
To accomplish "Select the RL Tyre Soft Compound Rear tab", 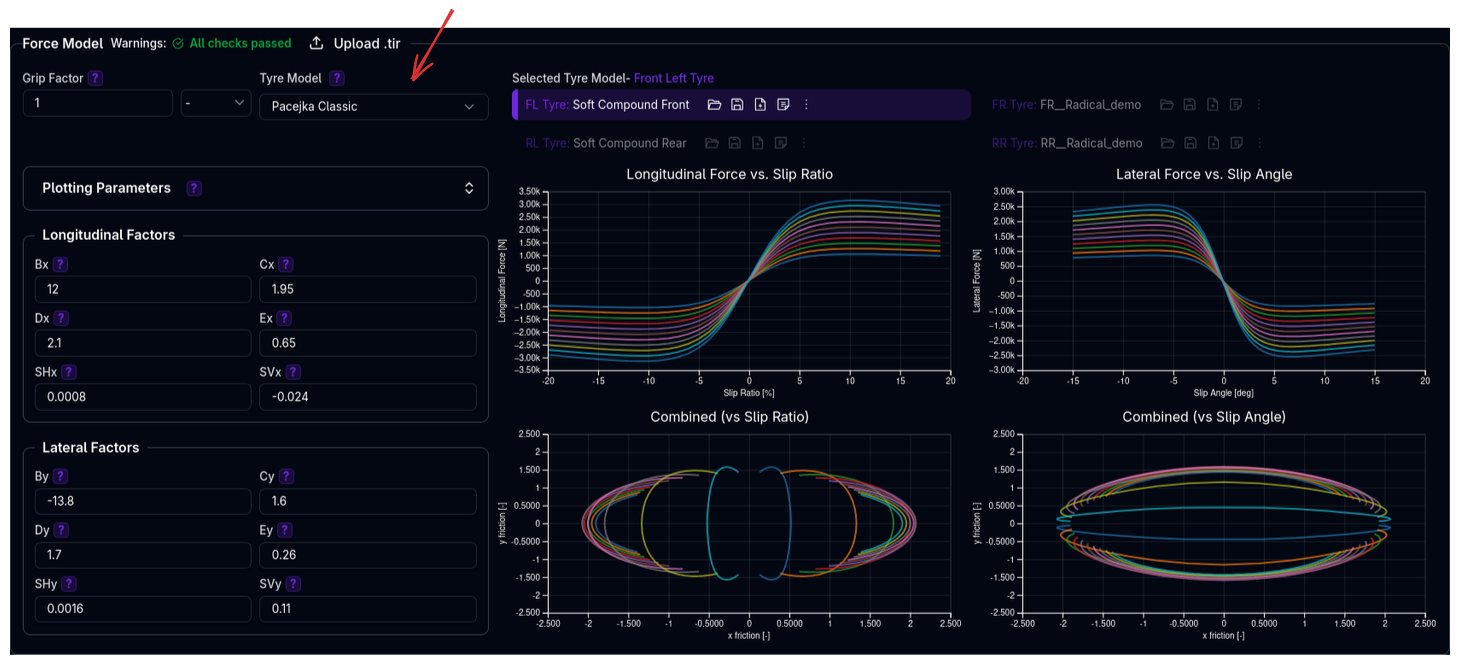I will 606,143.
